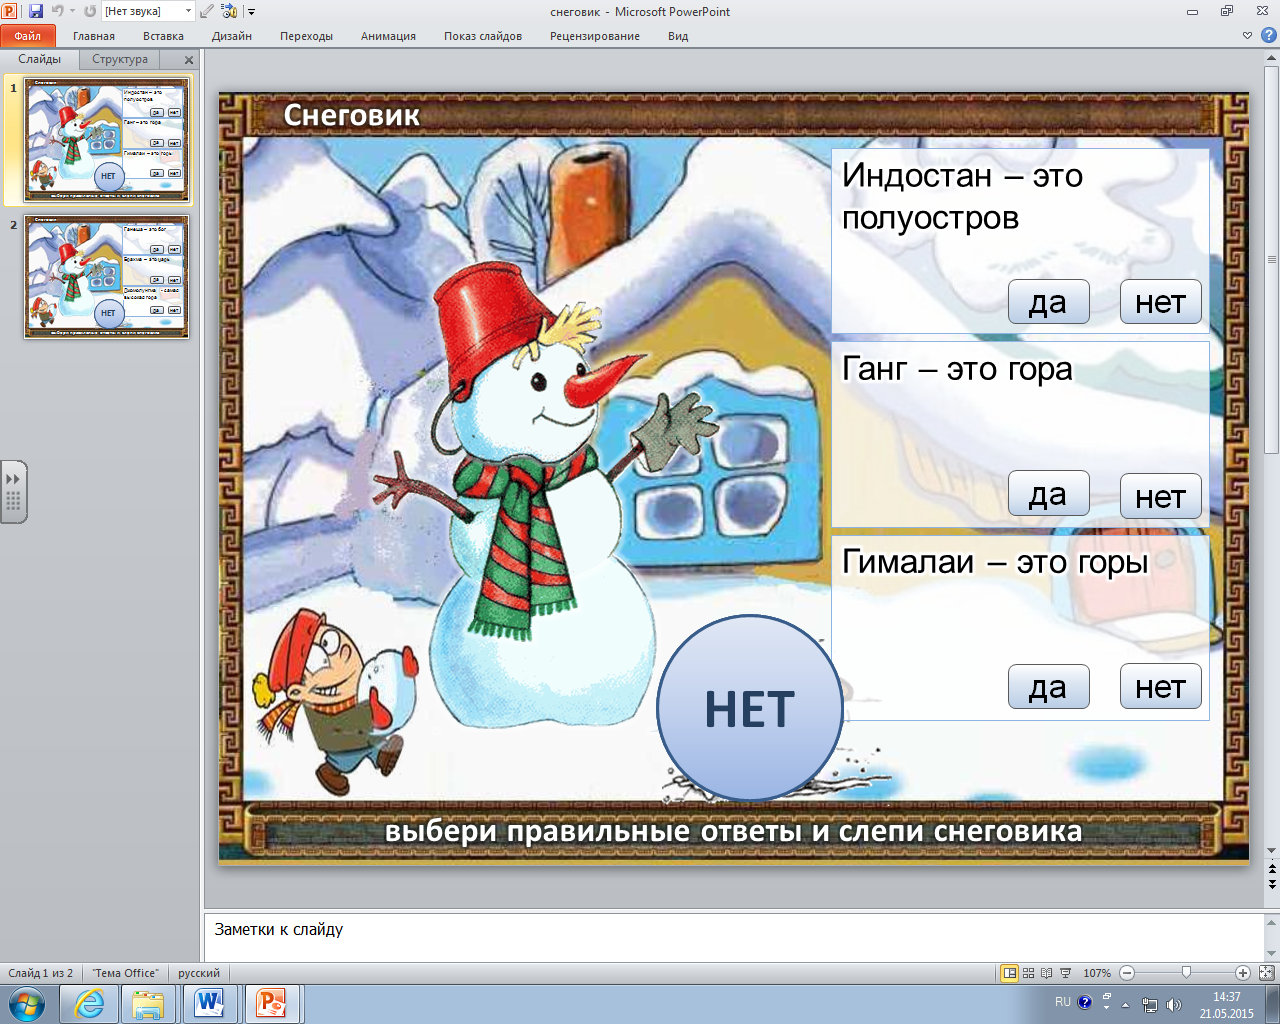Switch to Reading view
Image resolution: width=1280 pixels, height=1024 pixels.
pyautogui.click(x=1046, y=973)
